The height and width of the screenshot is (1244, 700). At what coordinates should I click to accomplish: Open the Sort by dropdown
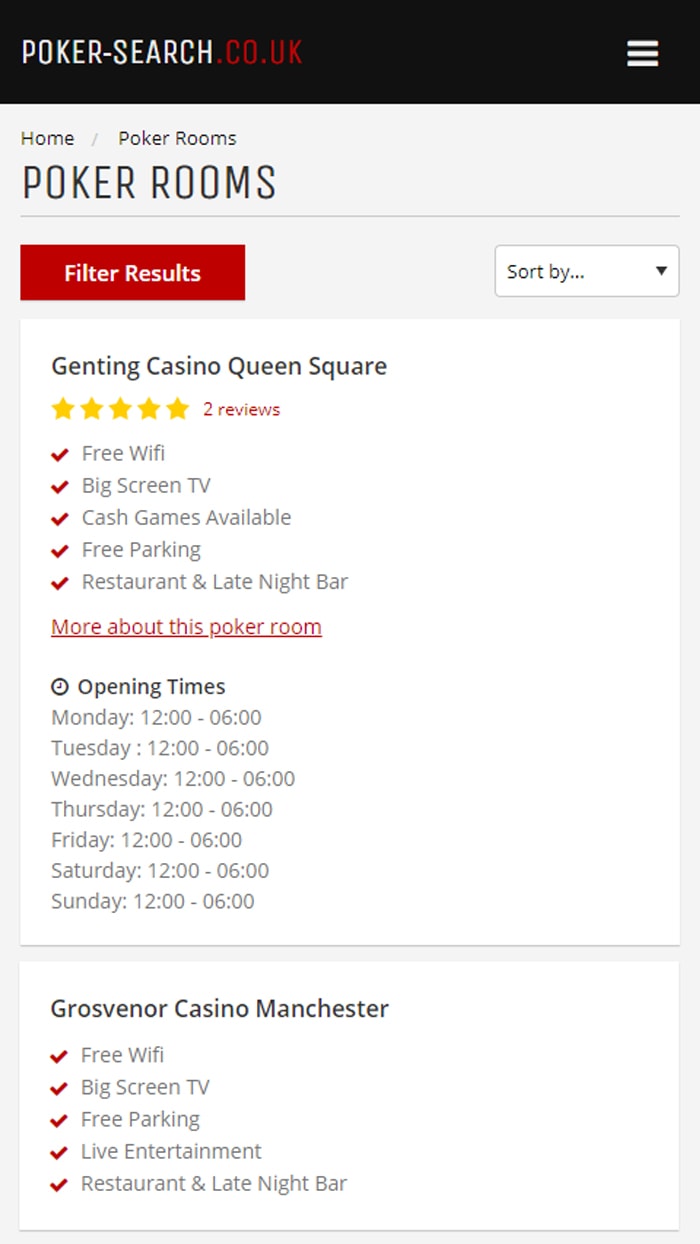(587, 271)
